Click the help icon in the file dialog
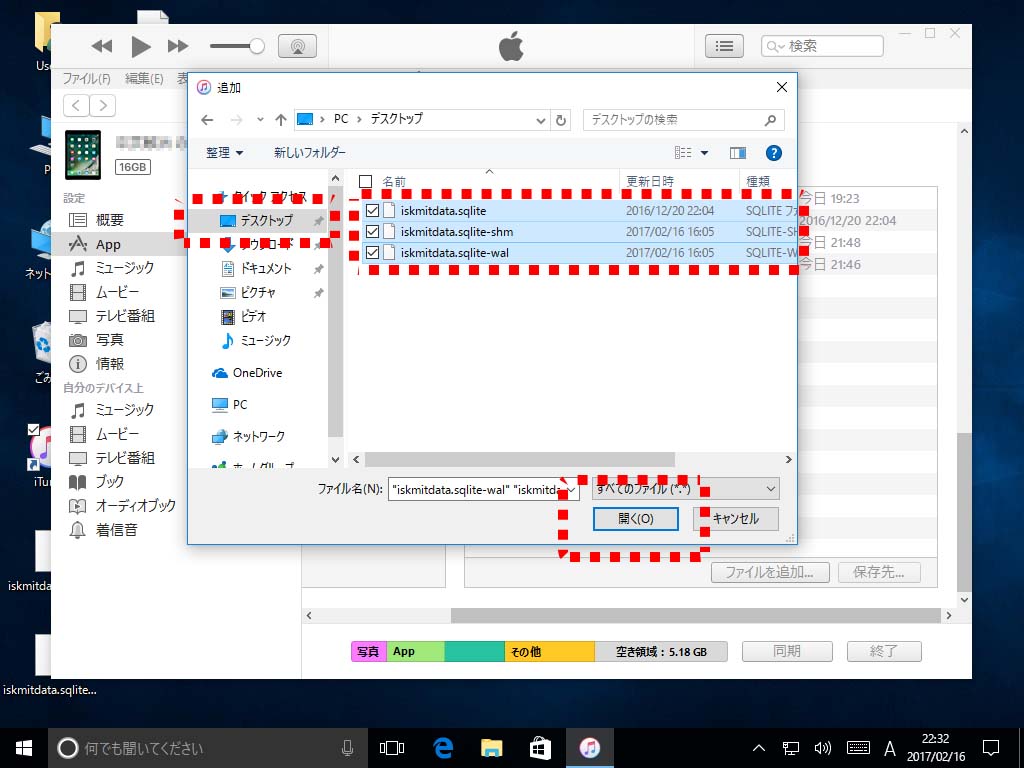Screen dimensions: 1024x768 773,153
